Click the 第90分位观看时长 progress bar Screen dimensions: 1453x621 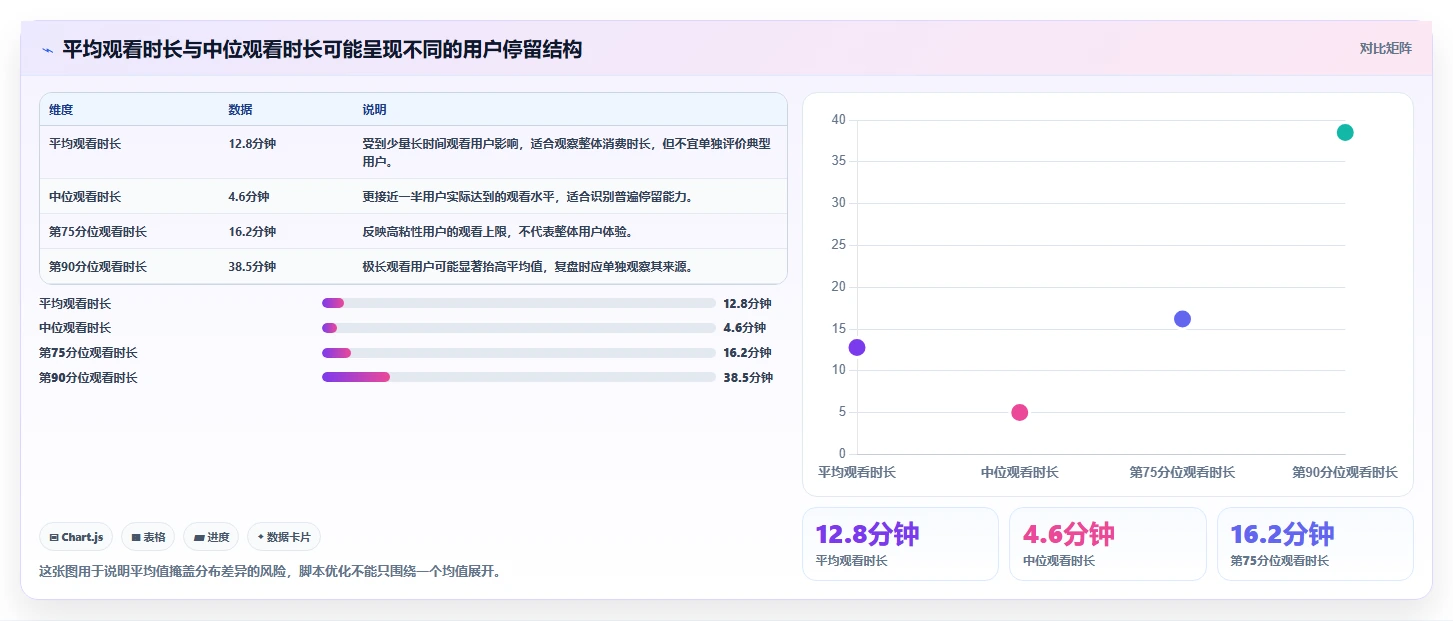tap(518, 377)
